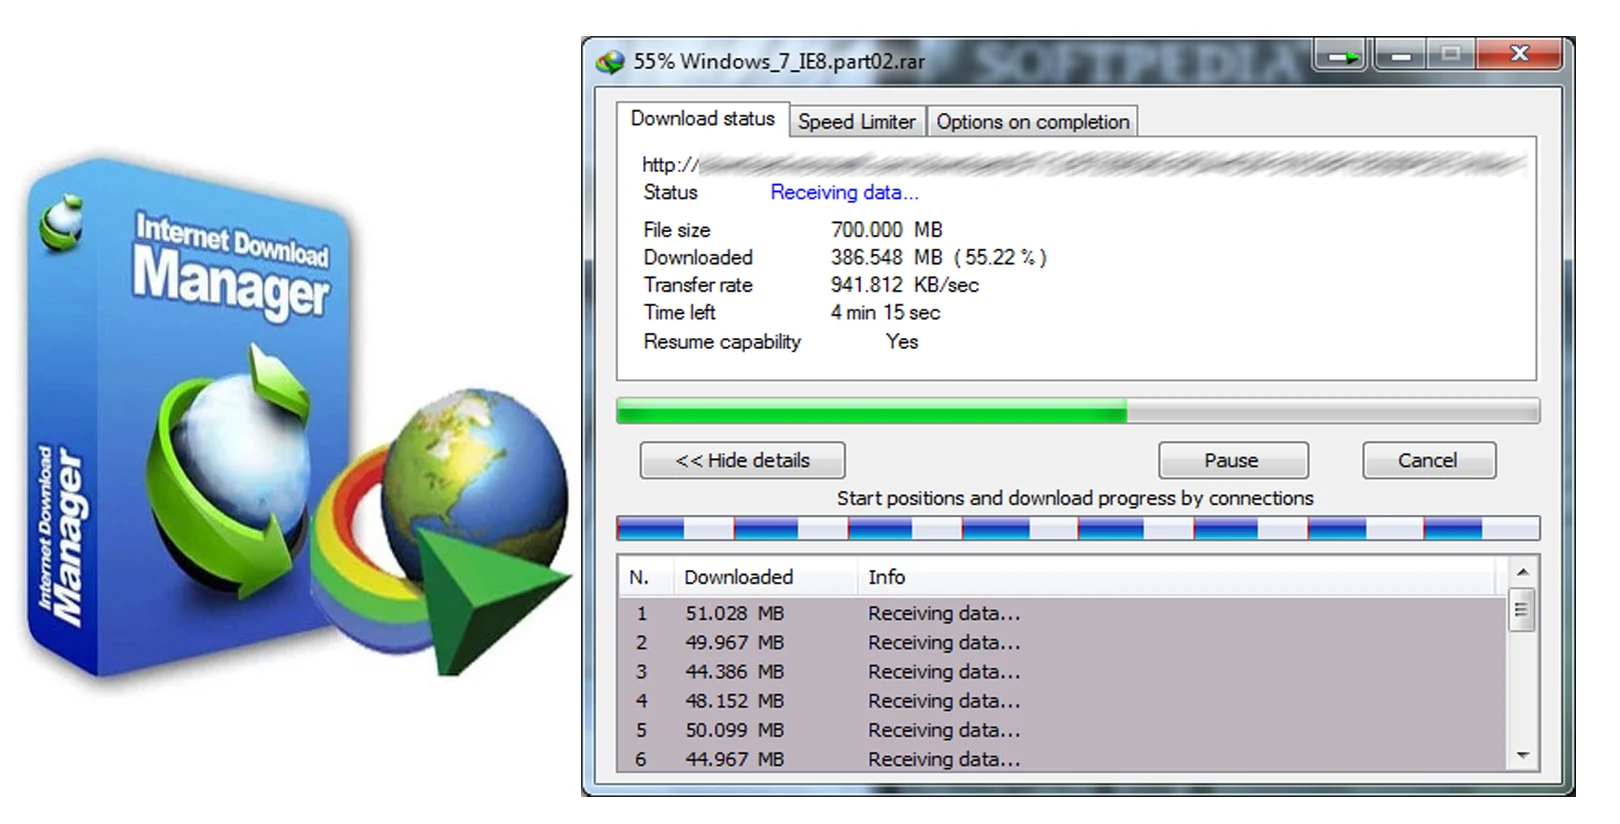Image resolution: width=1620 pixels, height=824 pixels.
Task: Select connection row 48.152 MB
Action: (1062, 701)
